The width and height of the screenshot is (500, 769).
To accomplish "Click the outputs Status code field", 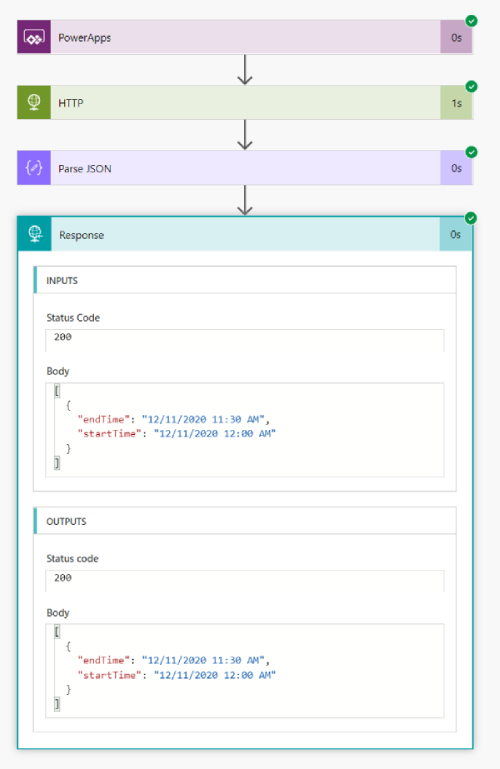I will click(245, 581).
